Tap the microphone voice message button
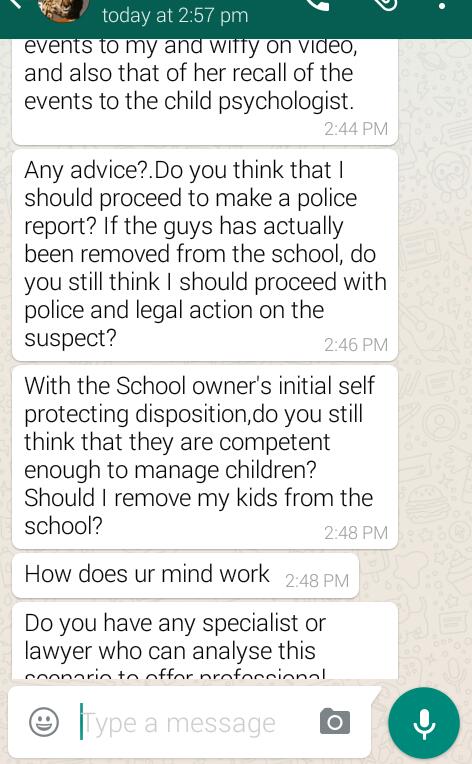 [424, 723]
